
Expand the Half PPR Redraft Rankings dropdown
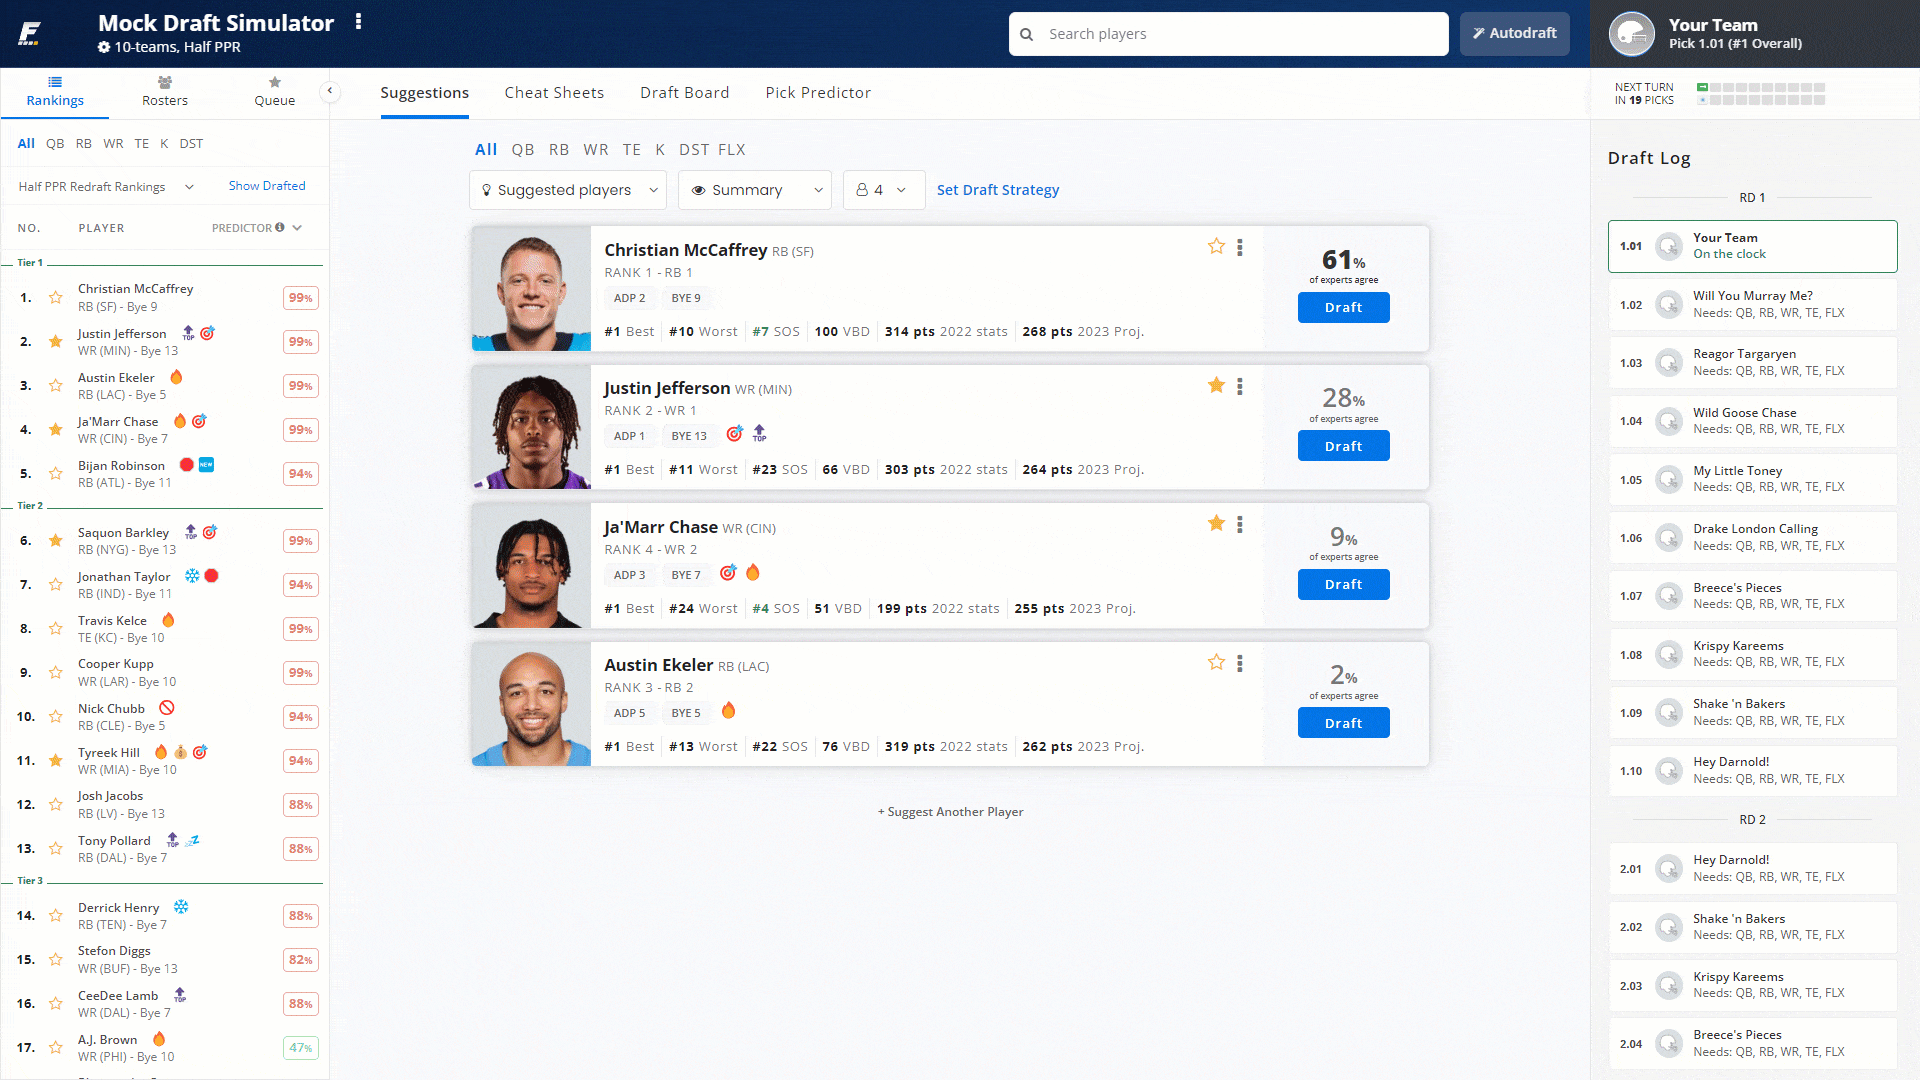[104, 186]
